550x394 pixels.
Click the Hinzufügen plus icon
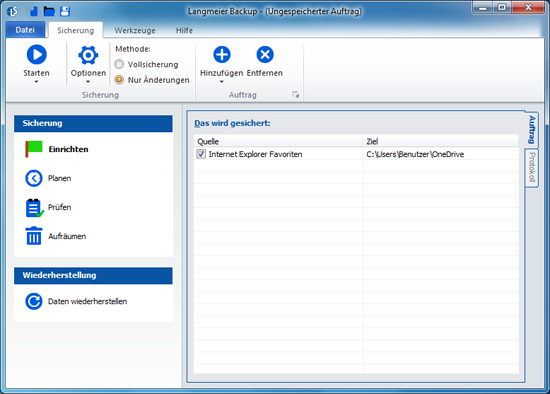click(x=222, y=54)
